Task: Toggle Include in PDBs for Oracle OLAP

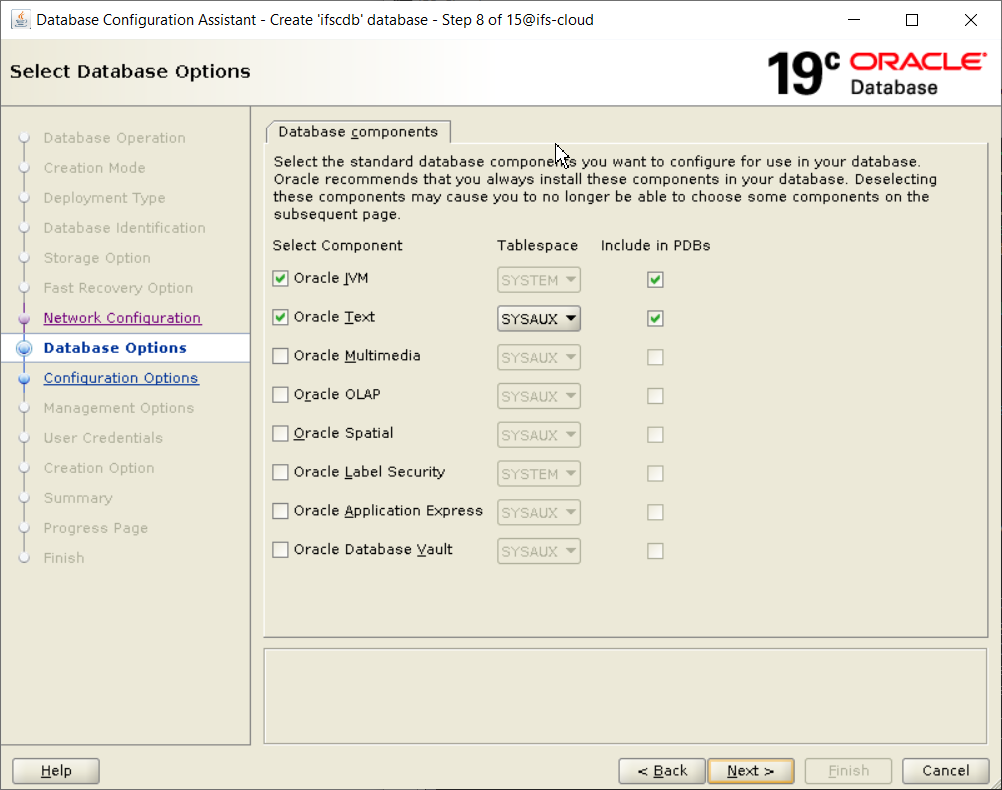Action: [655, 396]
